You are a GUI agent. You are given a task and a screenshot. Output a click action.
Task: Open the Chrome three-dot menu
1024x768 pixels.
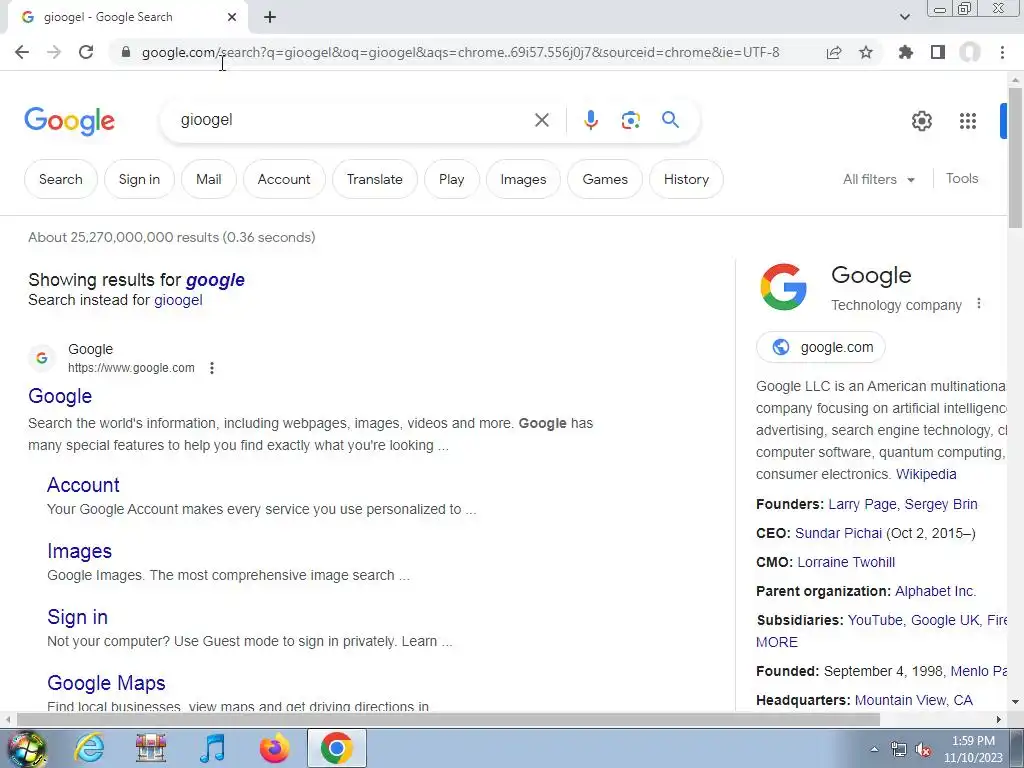click(x=1002, y=52)
